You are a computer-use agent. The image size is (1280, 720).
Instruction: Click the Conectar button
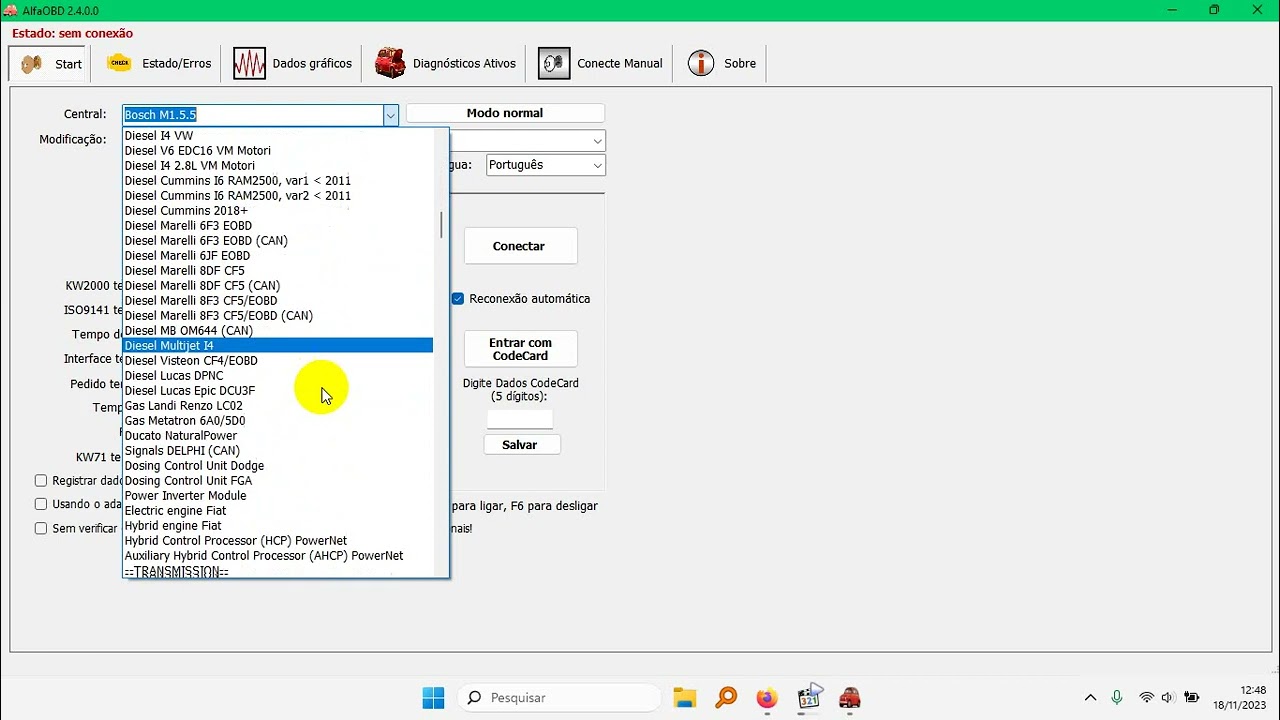coord(520,246)
